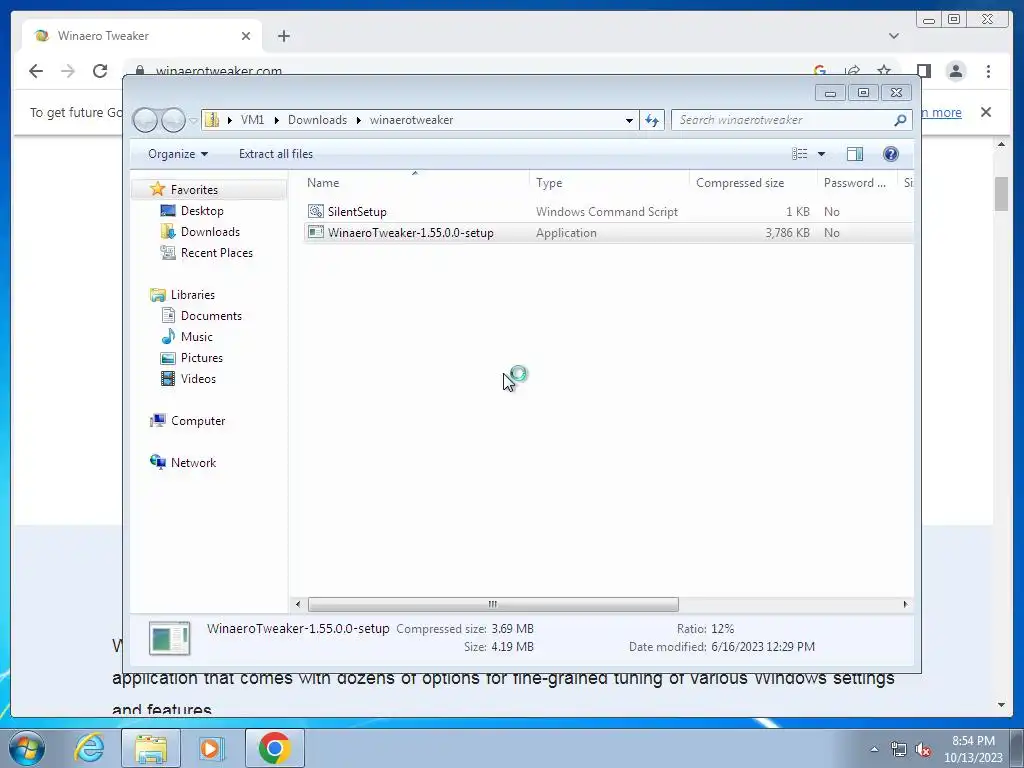Click VM1 in the address breadcrumb

click(252, 120)
